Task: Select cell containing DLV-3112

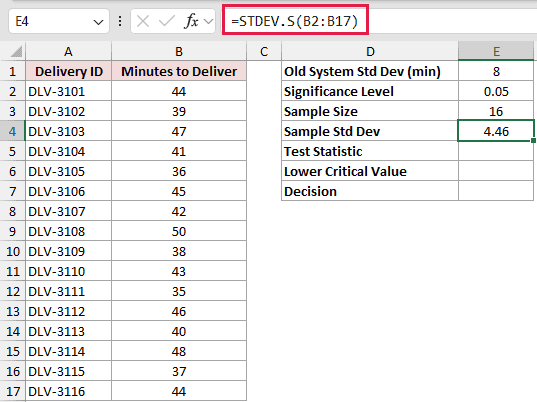Action: click(68, 312)
